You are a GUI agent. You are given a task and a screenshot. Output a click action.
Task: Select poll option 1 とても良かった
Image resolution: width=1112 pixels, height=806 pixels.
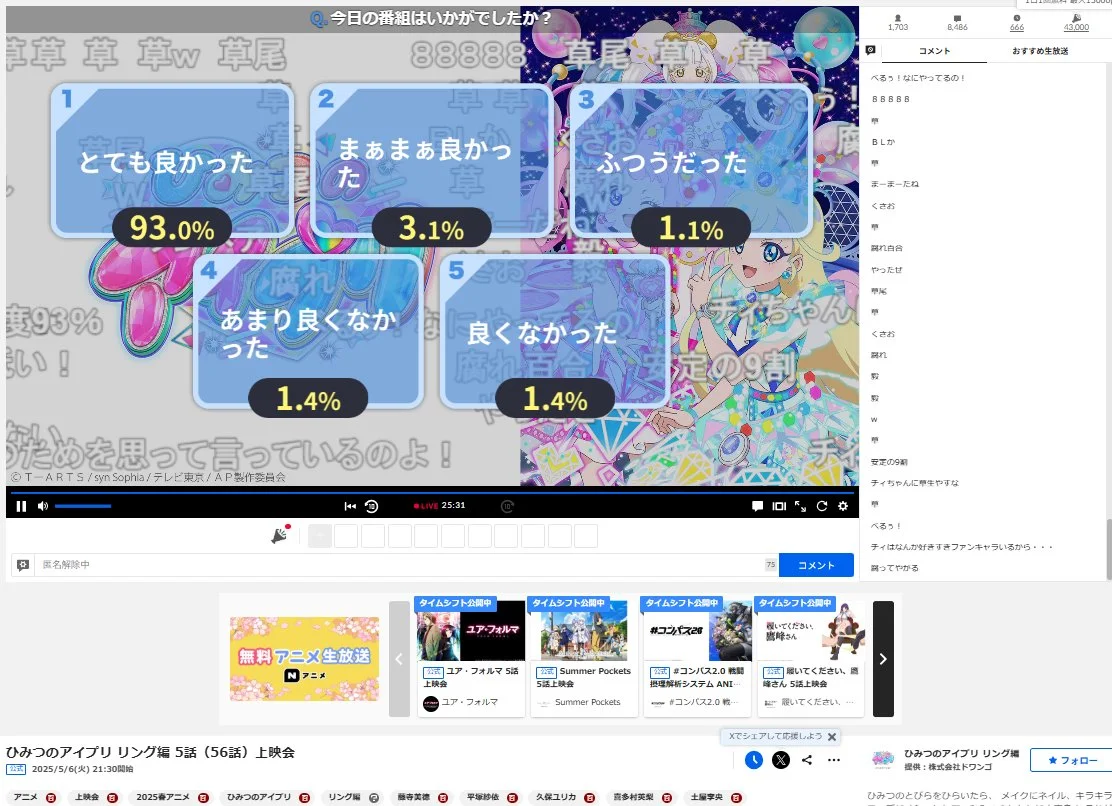pyautogui.click(x=172, y=161)
